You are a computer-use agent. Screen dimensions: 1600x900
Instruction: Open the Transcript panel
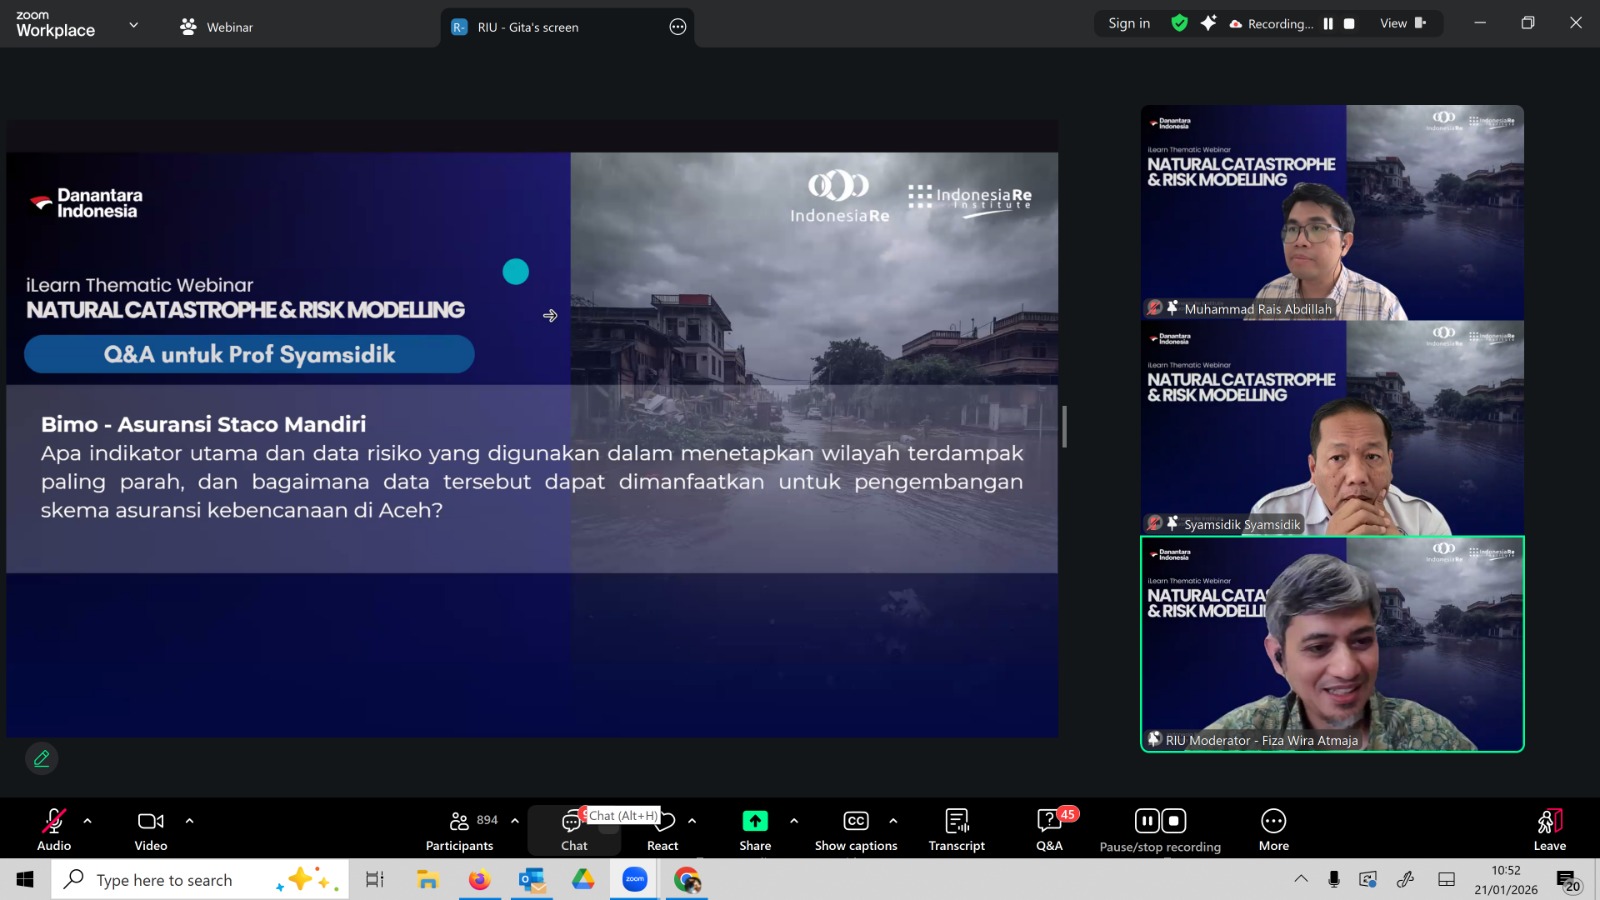click(956, 830)
